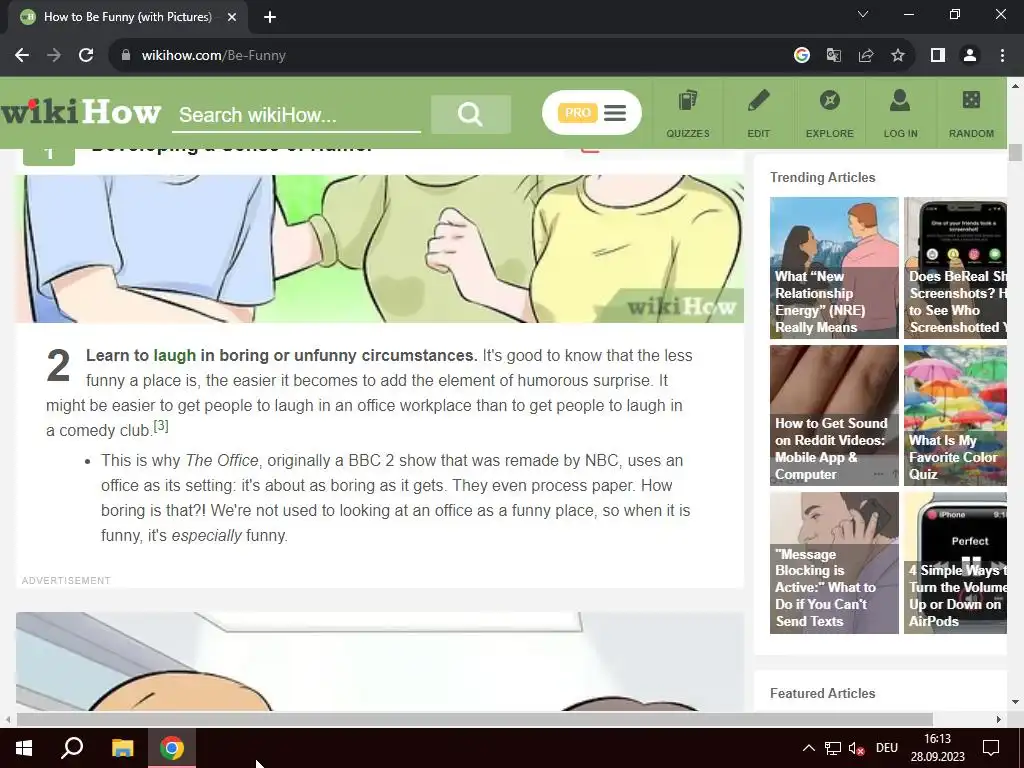Go back to previous page
Viewport: 1024px width, 768px height.
[x=22, y=56]
